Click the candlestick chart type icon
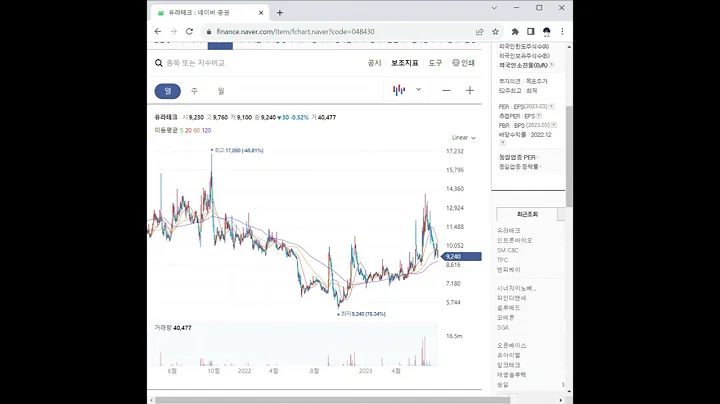The height and width of the screenshot is (404, 720). tap(399, 90)
